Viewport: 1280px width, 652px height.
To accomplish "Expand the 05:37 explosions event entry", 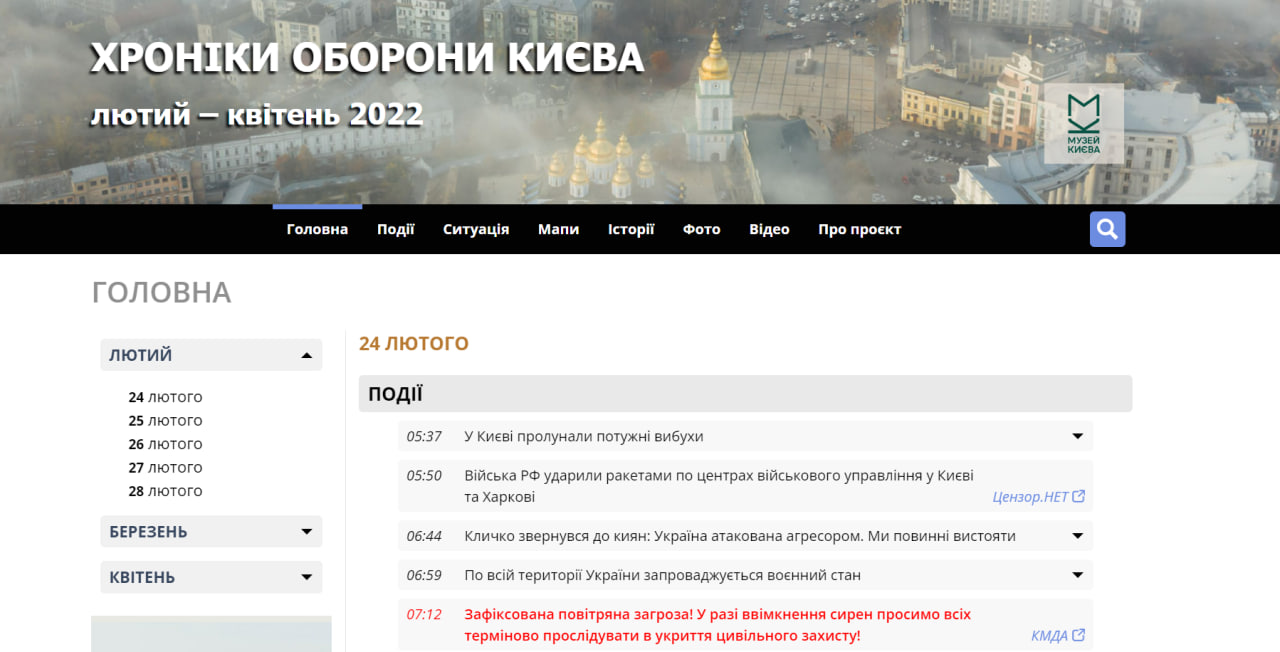I will coord(1078,437).
